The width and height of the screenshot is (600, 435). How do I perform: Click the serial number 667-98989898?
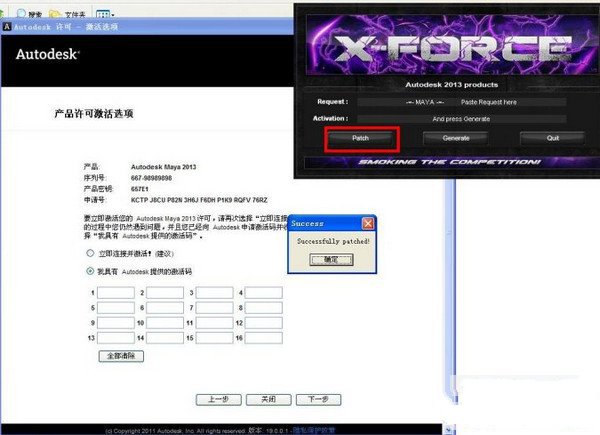(x=151, y=178)
